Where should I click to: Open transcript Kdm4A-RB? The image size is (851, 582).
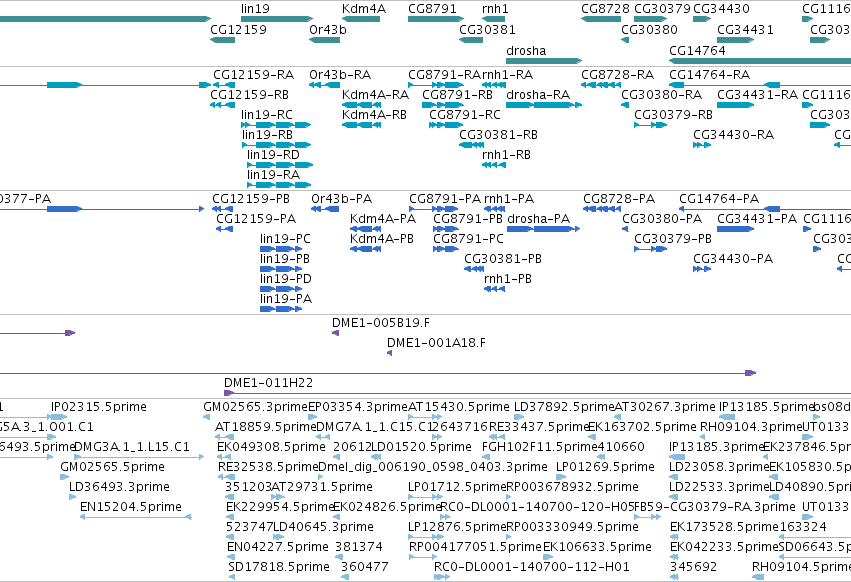374,115
